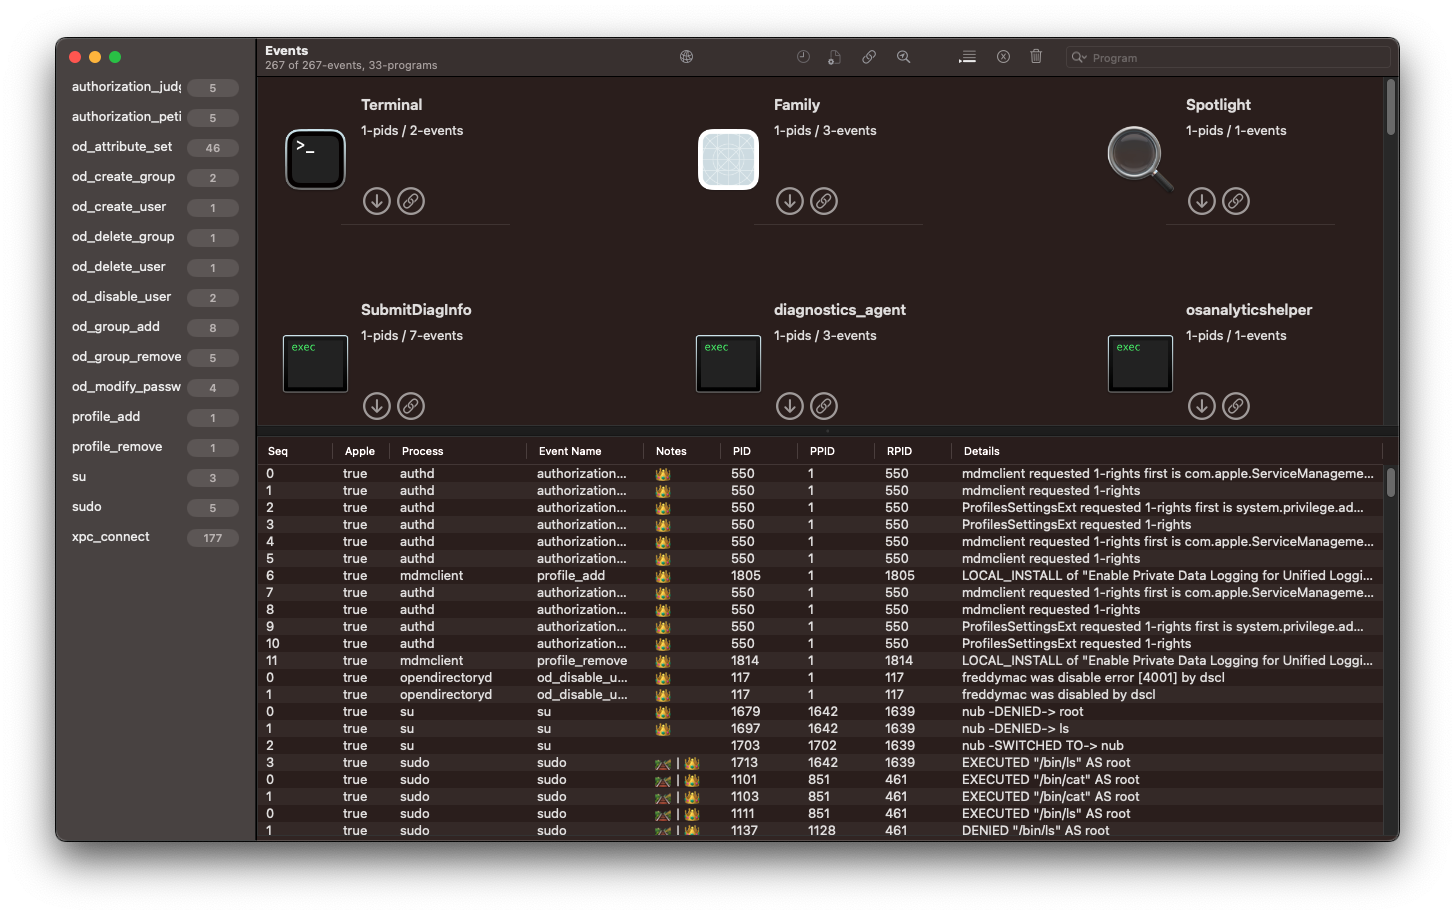Select the sudo row with PID 1713
This screenshot has height=915, width=1455.
[x=822, y=763]
